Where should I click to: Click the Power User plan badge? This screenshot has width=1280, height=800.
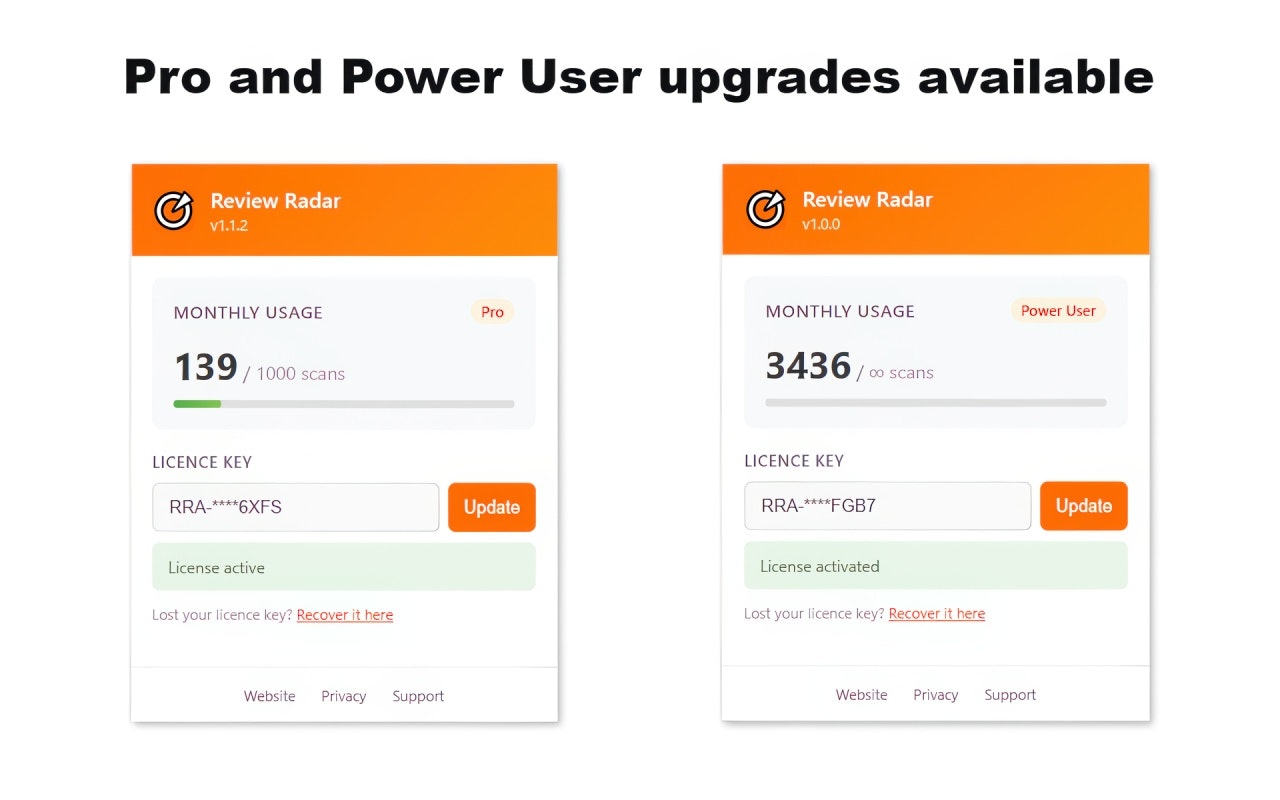1058,310
